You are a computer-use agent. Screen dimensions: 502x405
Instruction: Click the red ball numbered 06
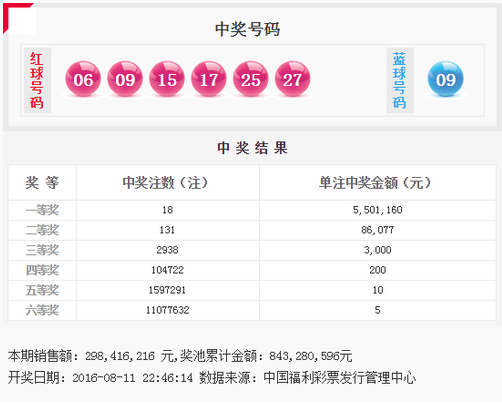tap(83, 79)
